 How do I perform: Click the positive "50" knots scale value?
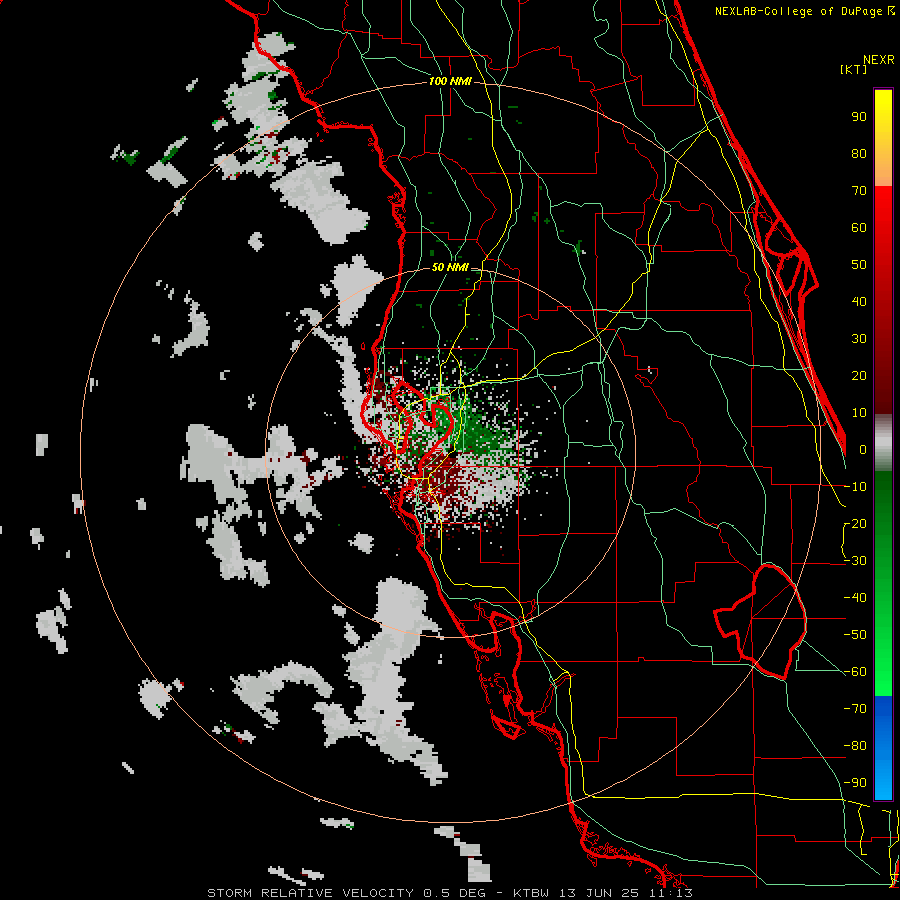coord(859,265)
